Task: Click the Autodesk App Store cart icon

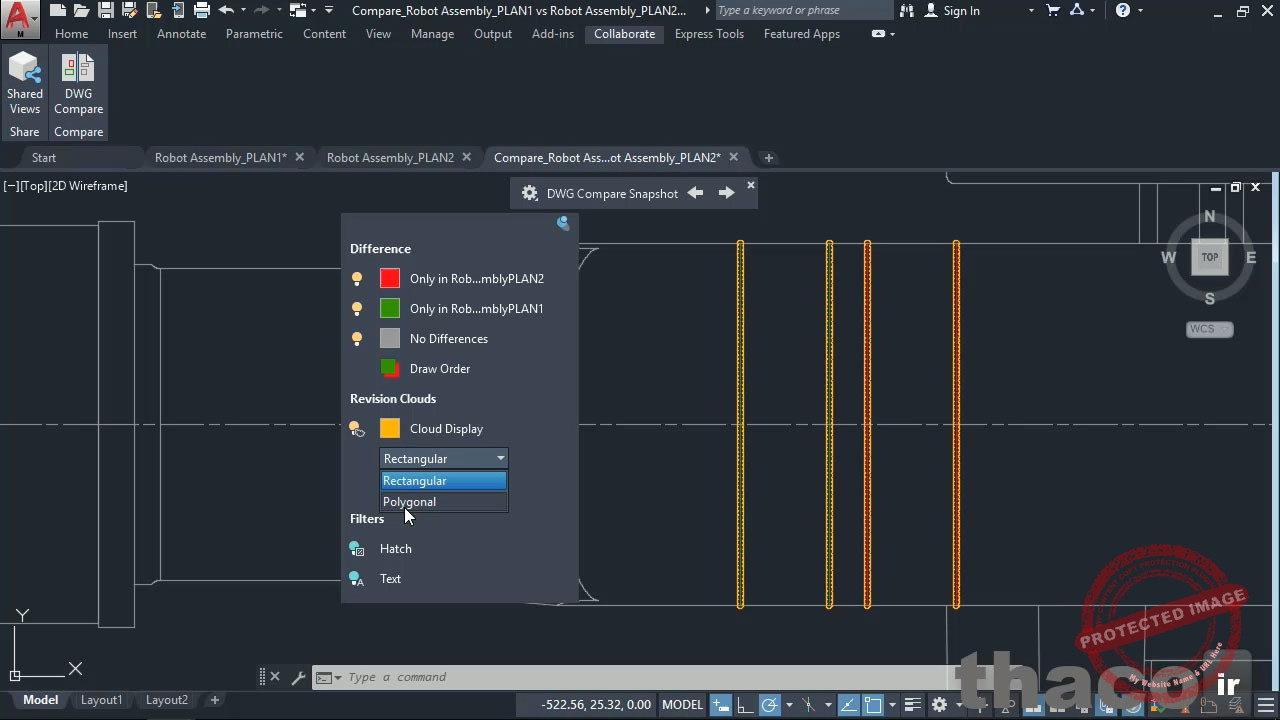Action: click(x=1053, y=10)
